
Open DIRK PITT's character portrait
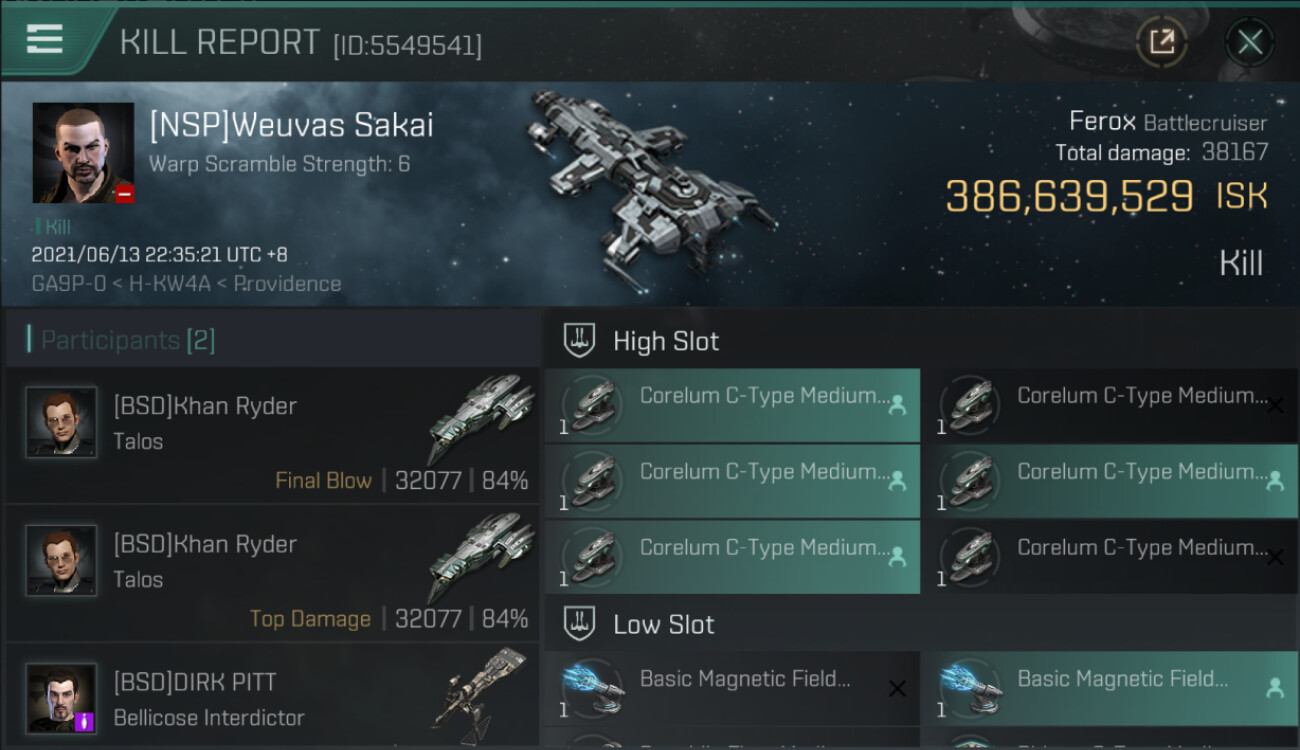(61, 698)
